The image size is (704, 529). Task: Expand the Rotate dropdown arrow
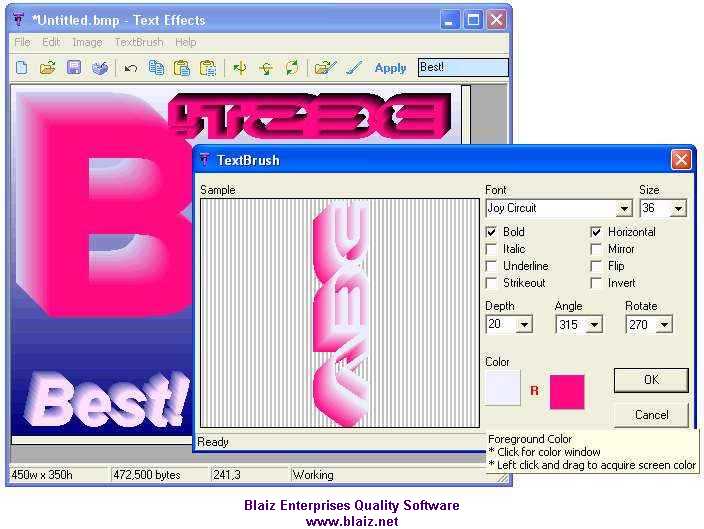point(664,324)
